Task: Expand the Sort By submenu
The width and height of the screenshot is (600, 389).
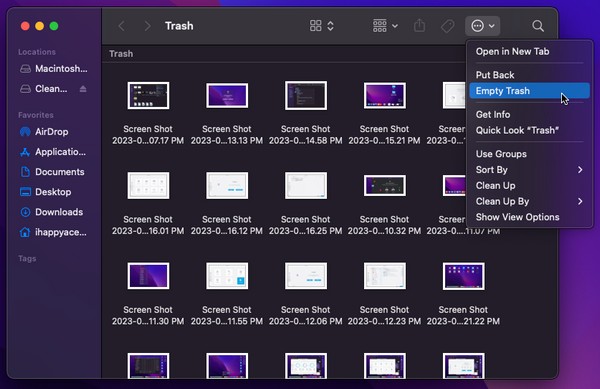Action: [x=530, y=170]
